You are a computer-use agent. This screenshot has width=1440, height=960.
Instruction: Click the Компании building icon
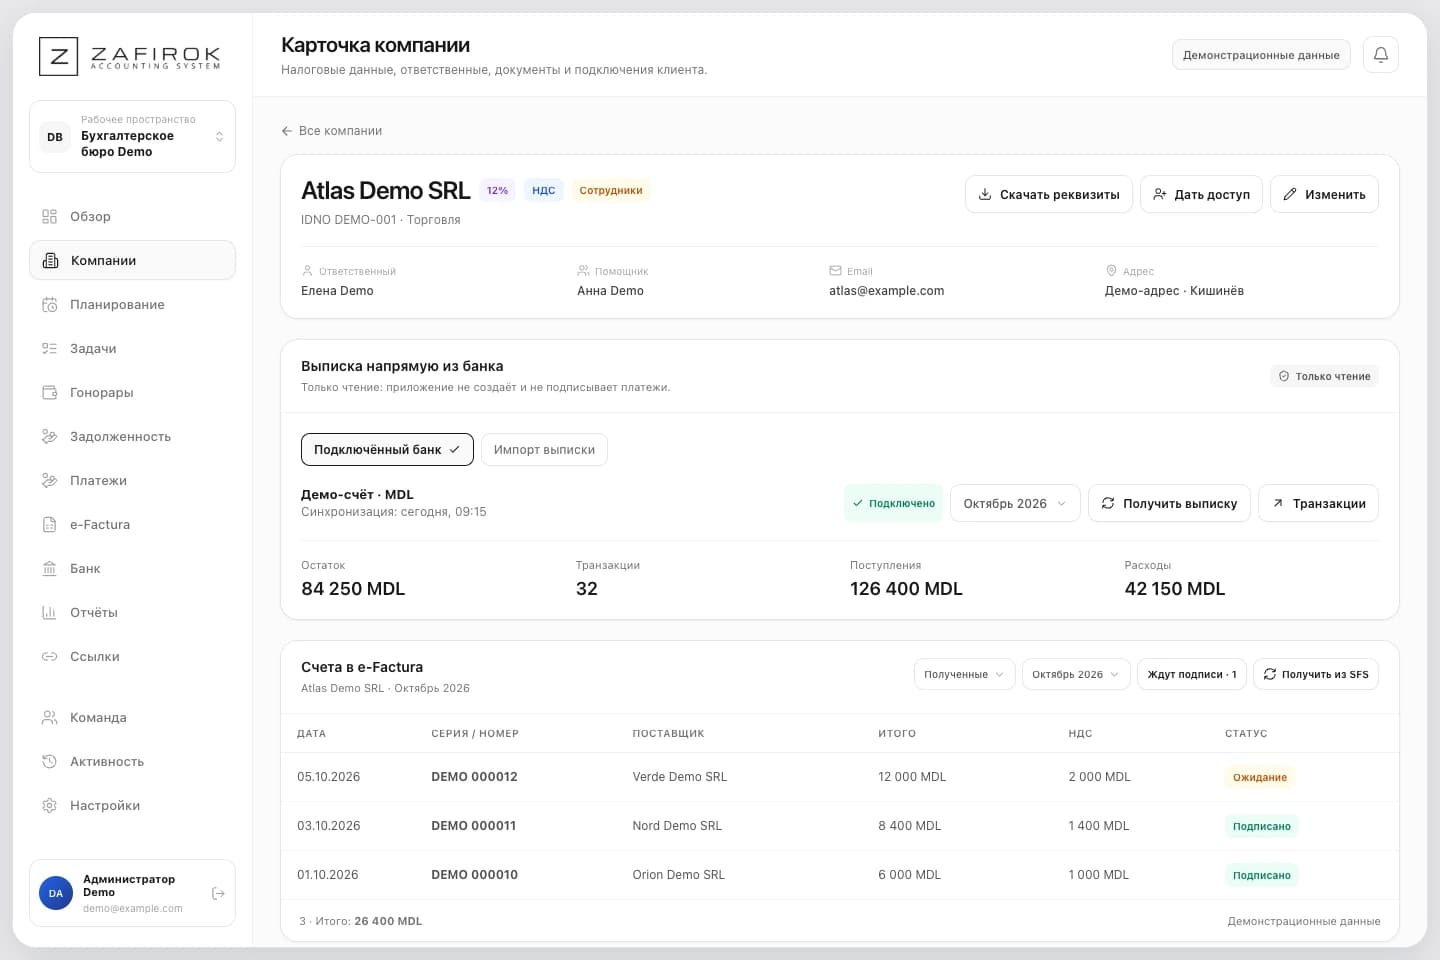pos(50,261)
